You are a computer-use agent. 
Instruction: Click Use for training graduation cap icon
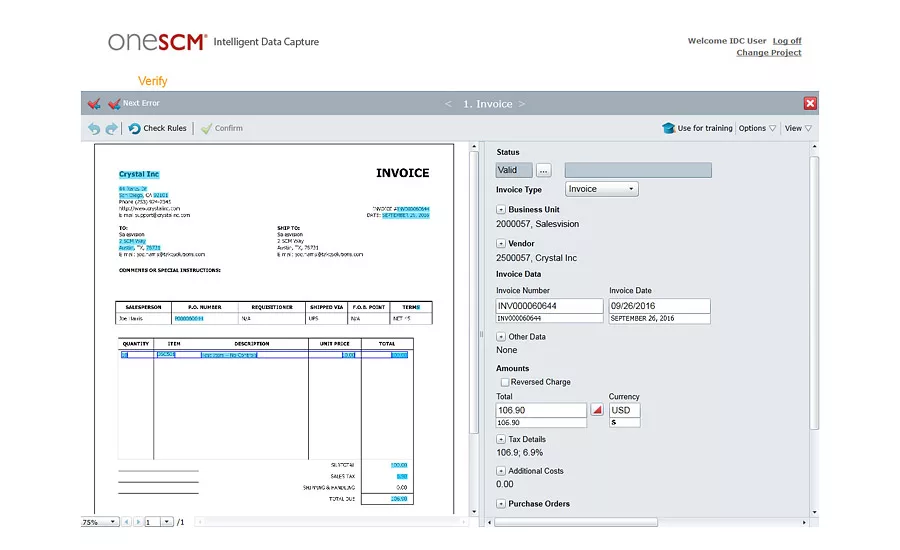click(668, 128)
